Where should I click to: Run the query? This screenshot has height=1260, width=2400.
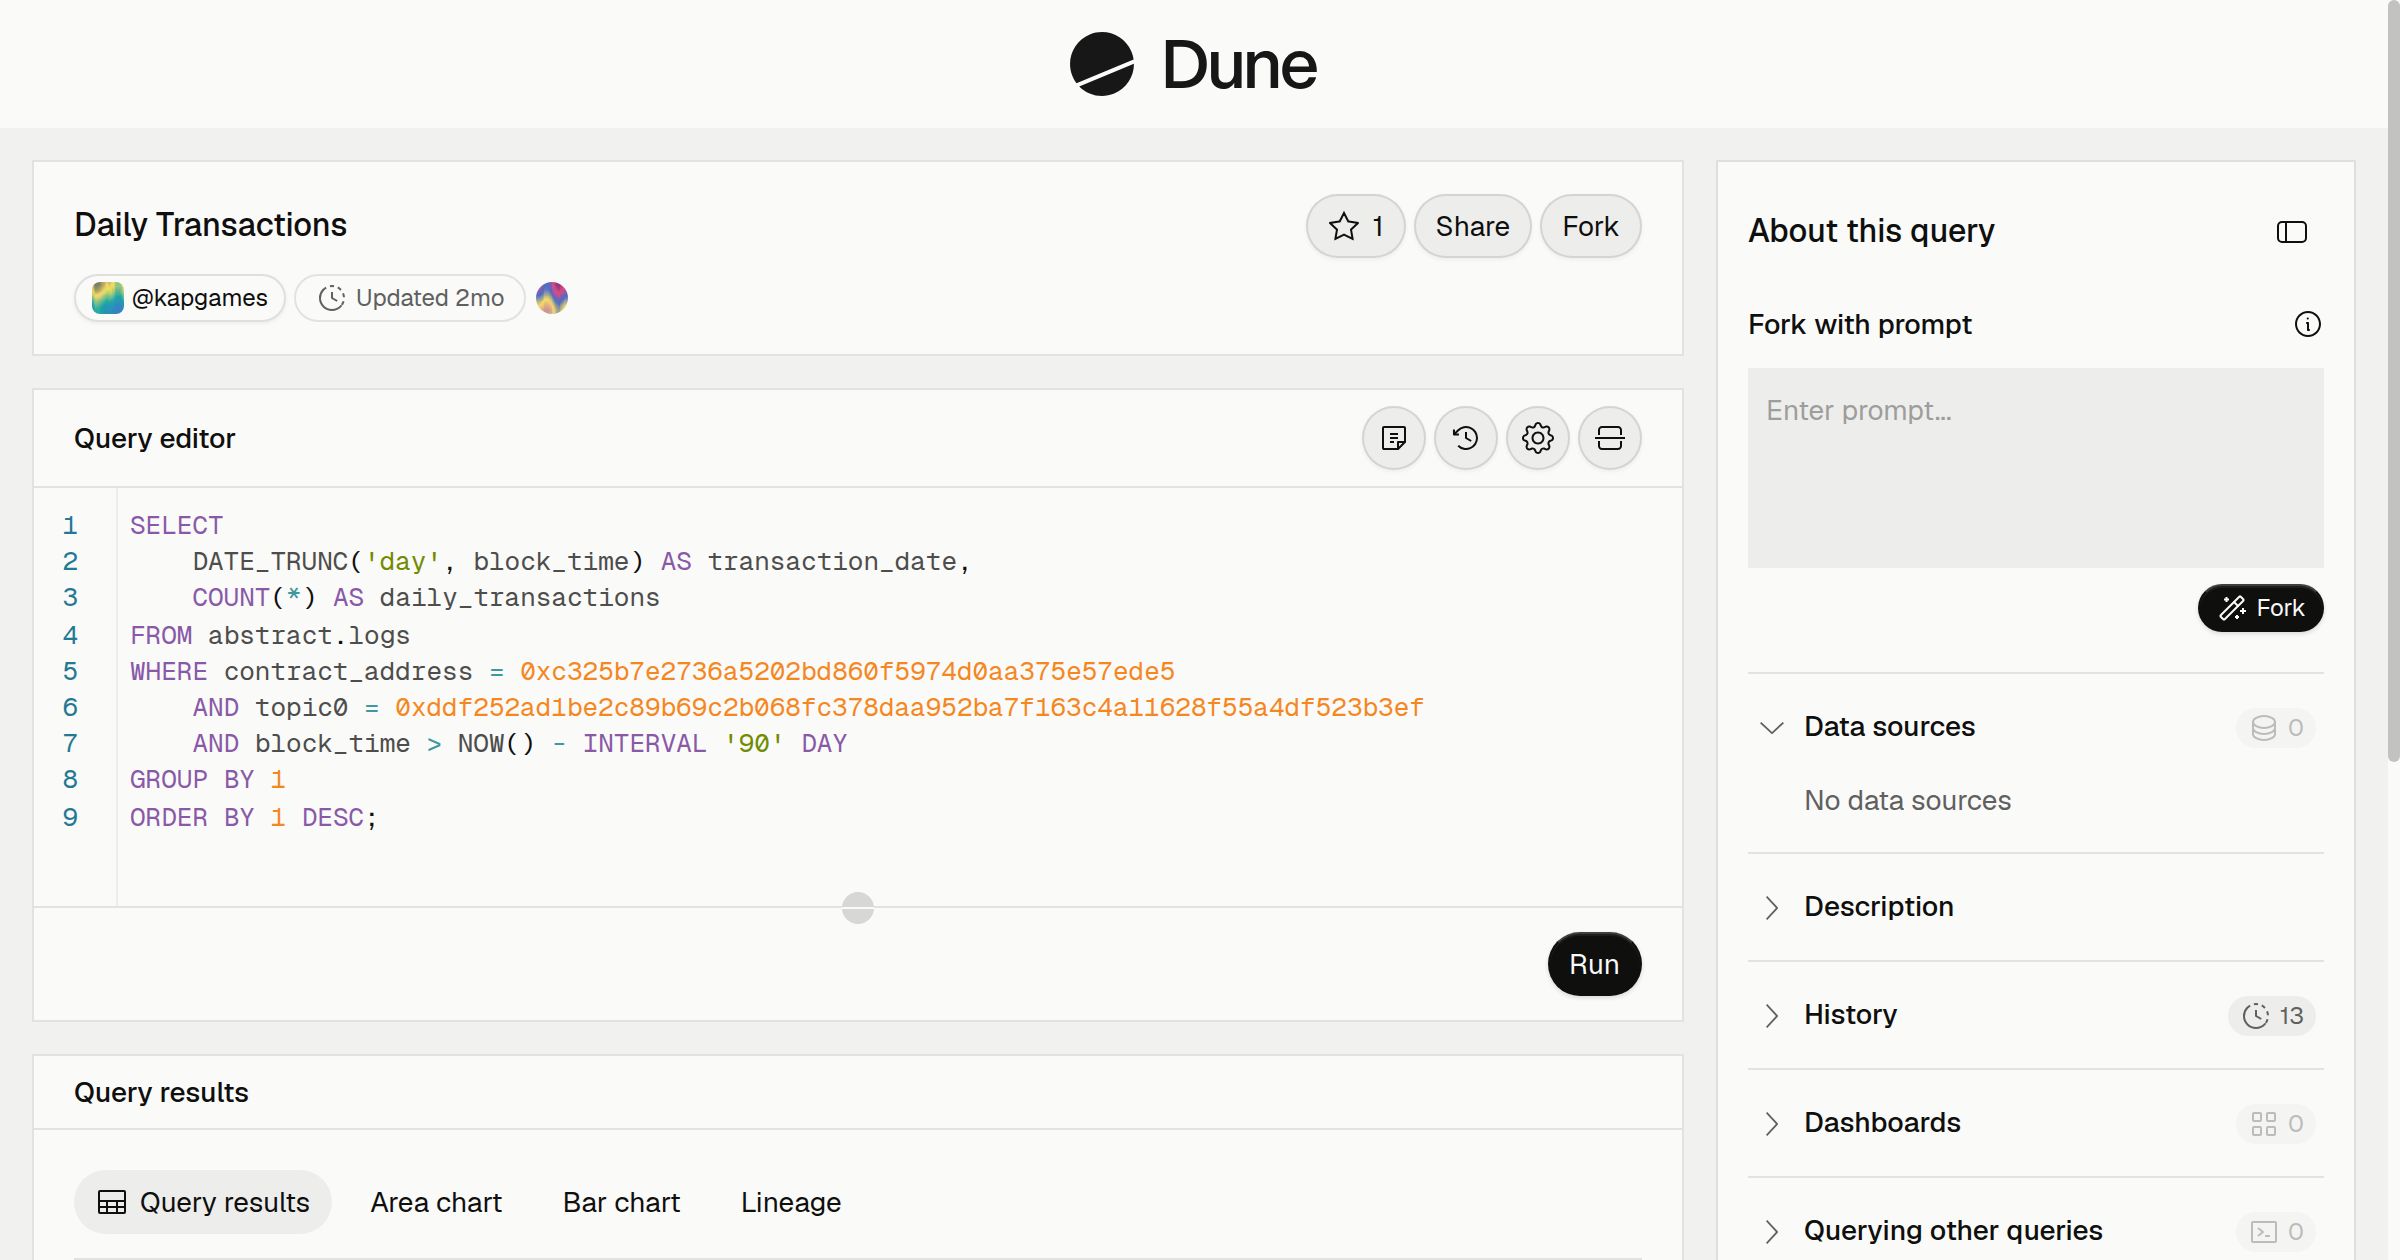(x=1594, y=964)
